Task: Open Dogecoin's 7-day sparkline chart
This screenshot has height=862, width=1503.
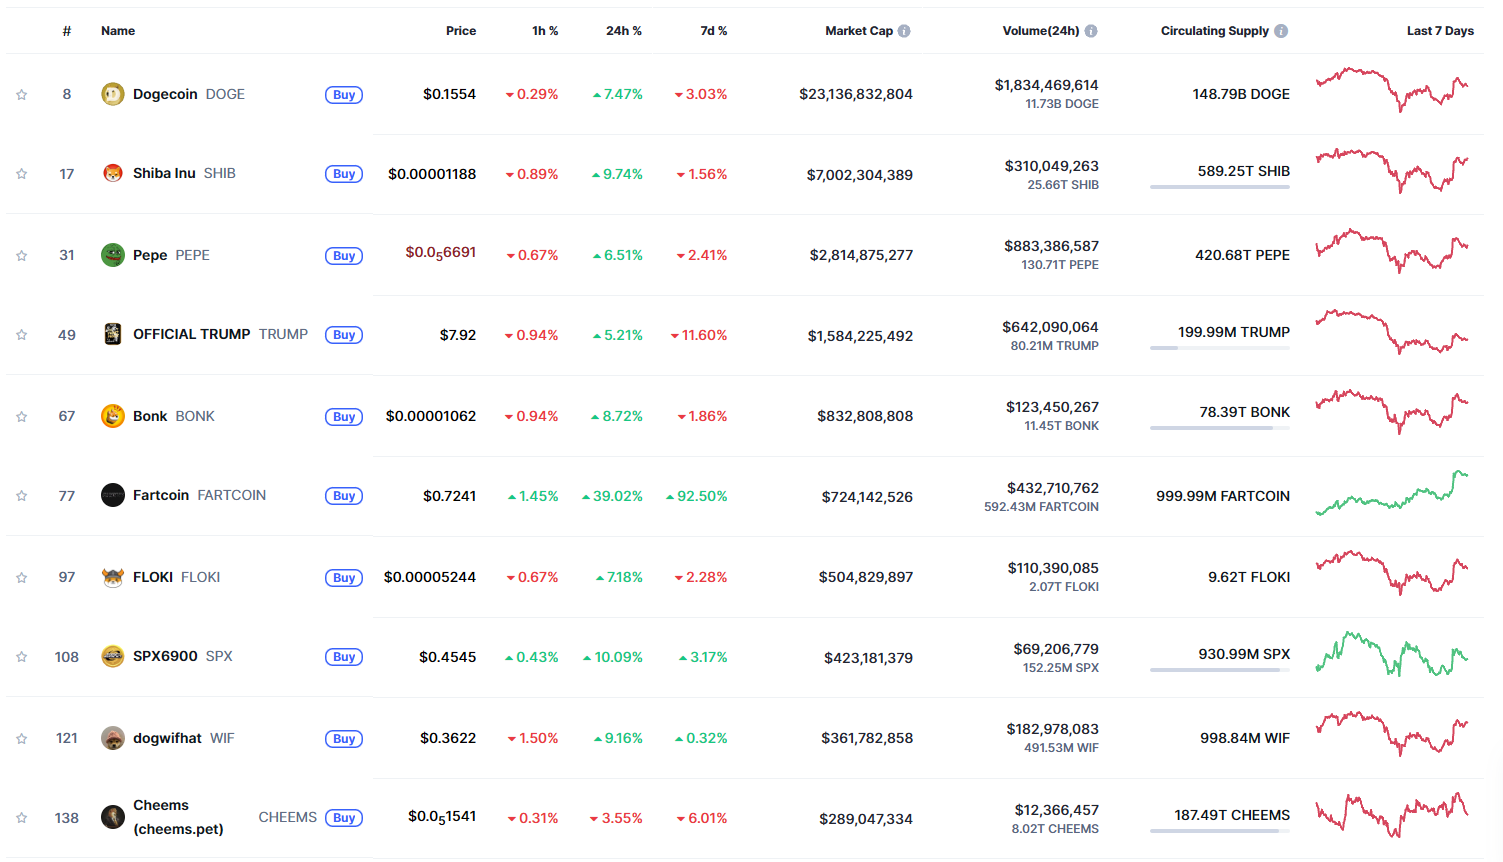Action: [x=1392, y=90]
